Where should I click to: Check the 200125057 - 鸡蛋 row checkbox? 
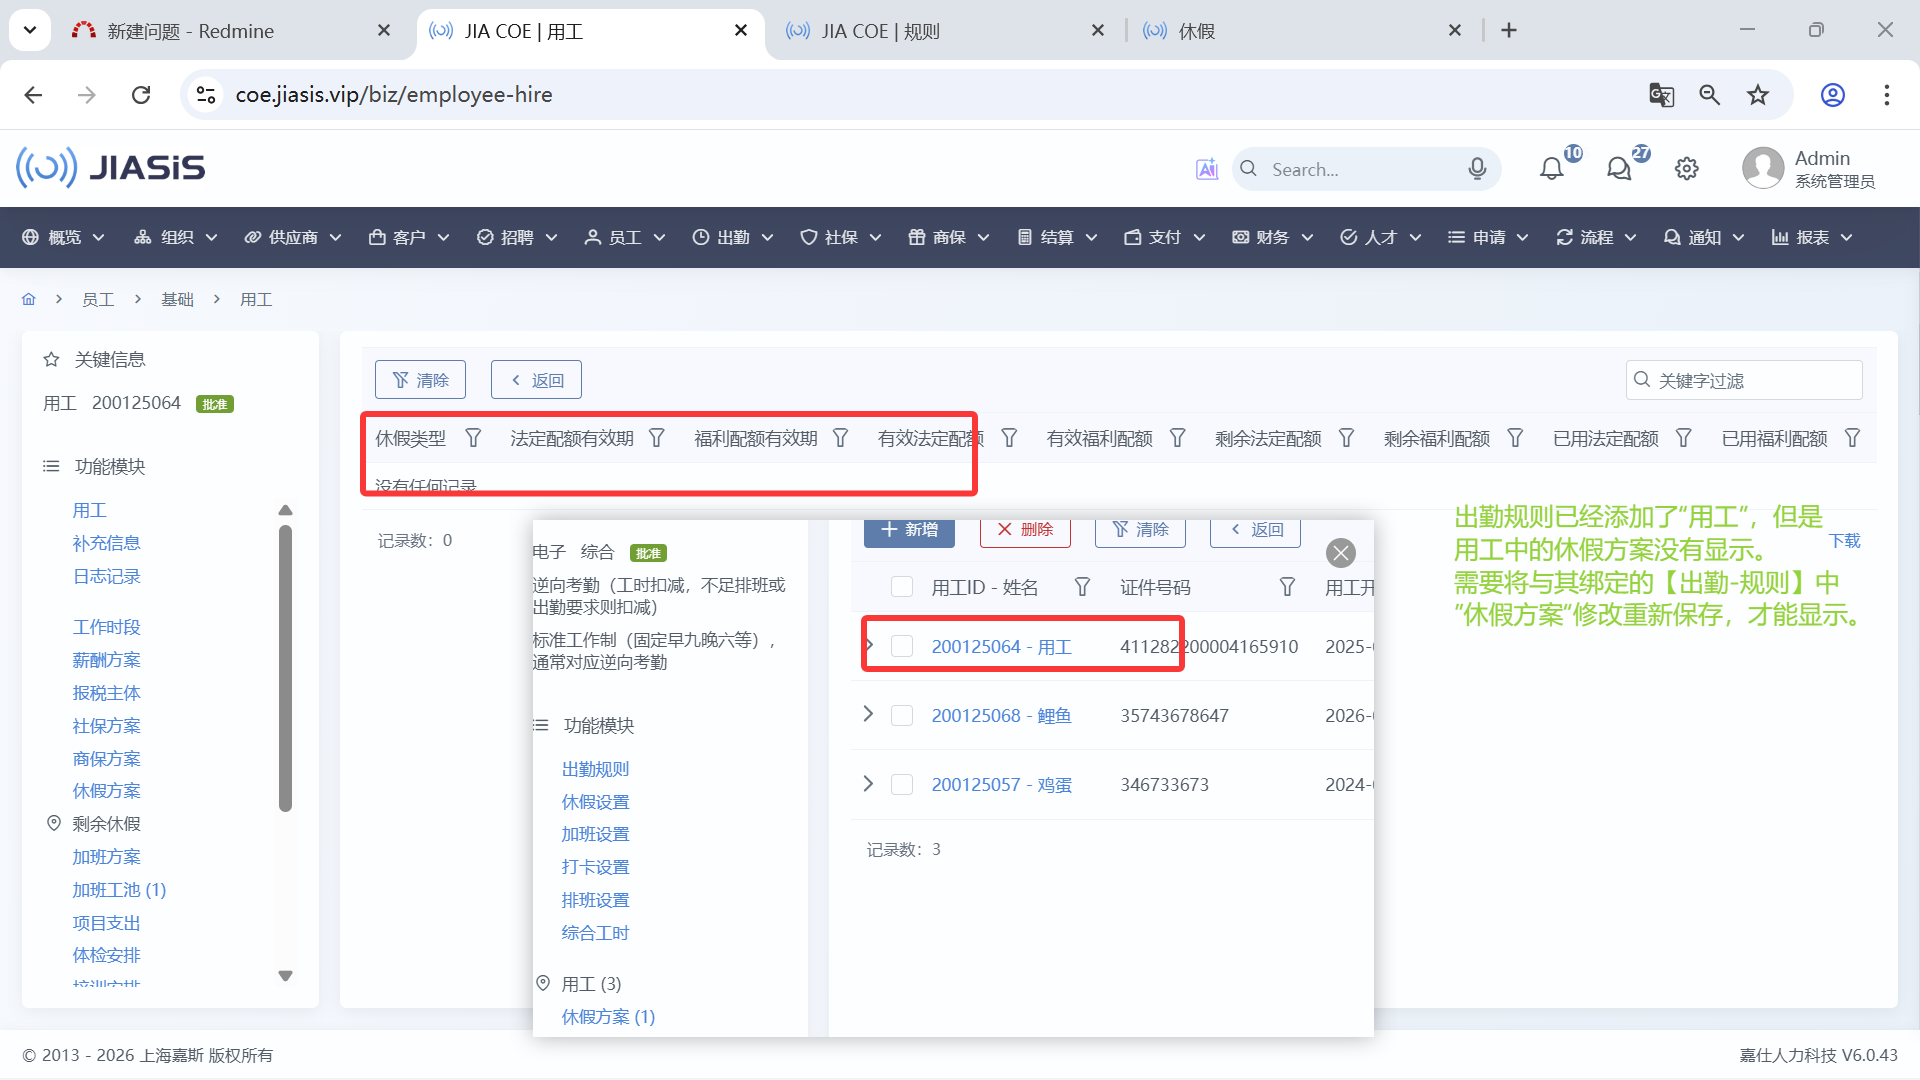tap(902, 784)
